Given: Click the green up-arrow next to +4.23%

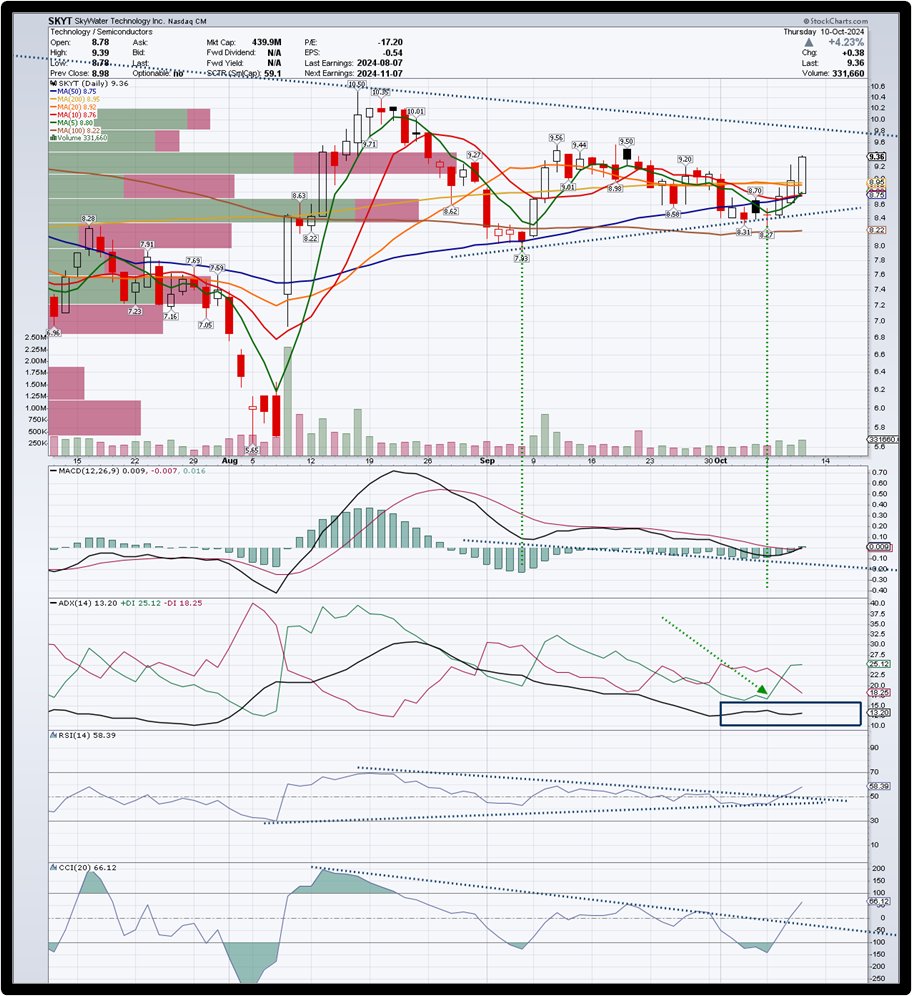Looking at the screenshot, I should click(x=808, y=42).
